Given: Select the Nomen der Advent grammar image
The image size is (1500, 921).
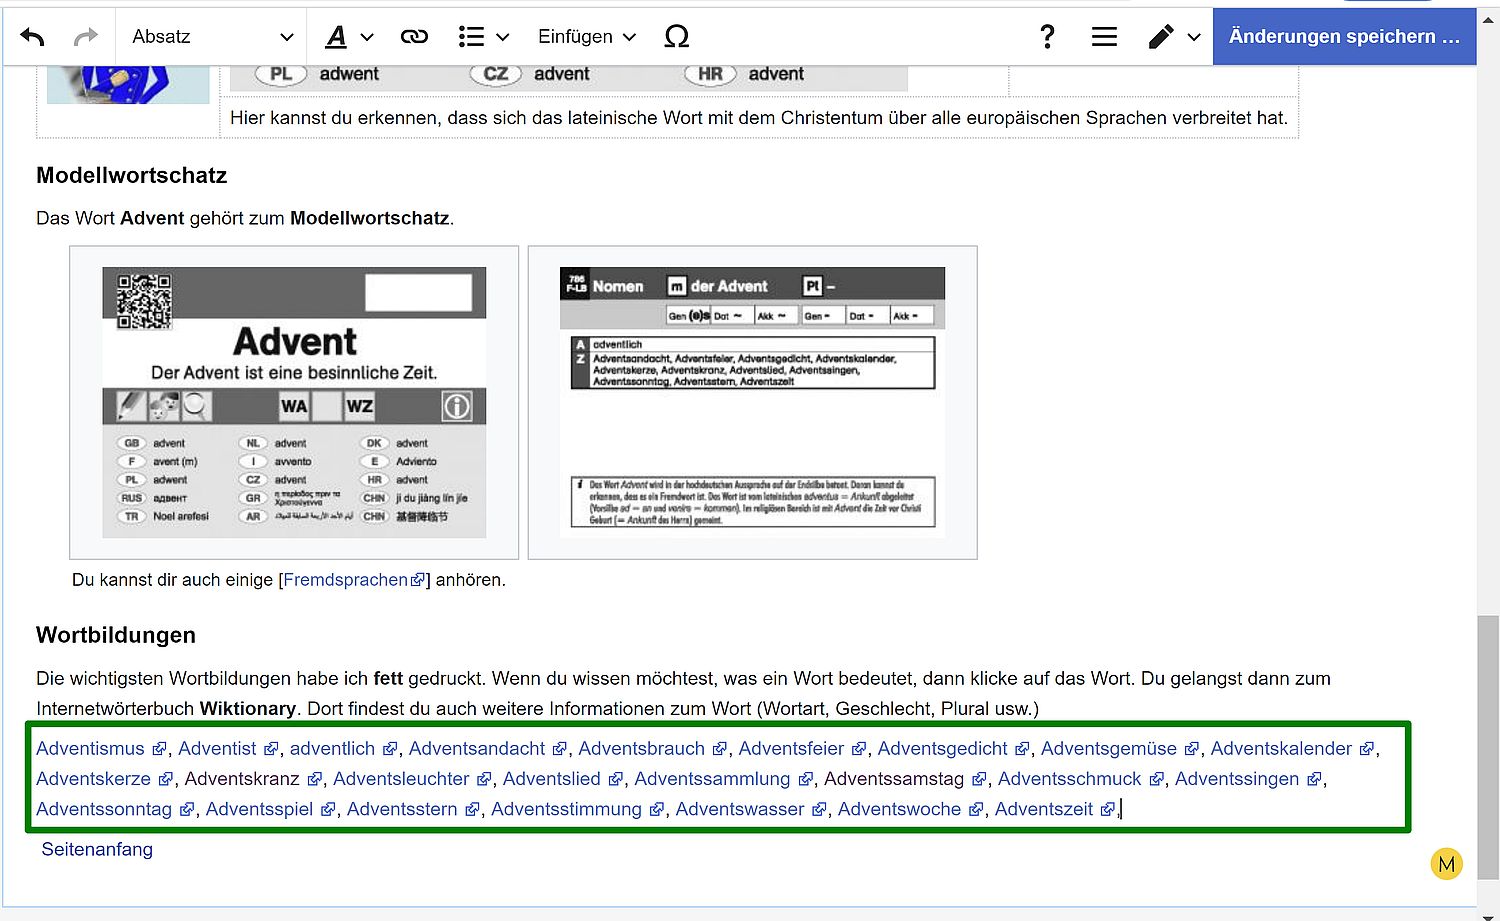Looking at the screenshot, I should tap(752, 402).
